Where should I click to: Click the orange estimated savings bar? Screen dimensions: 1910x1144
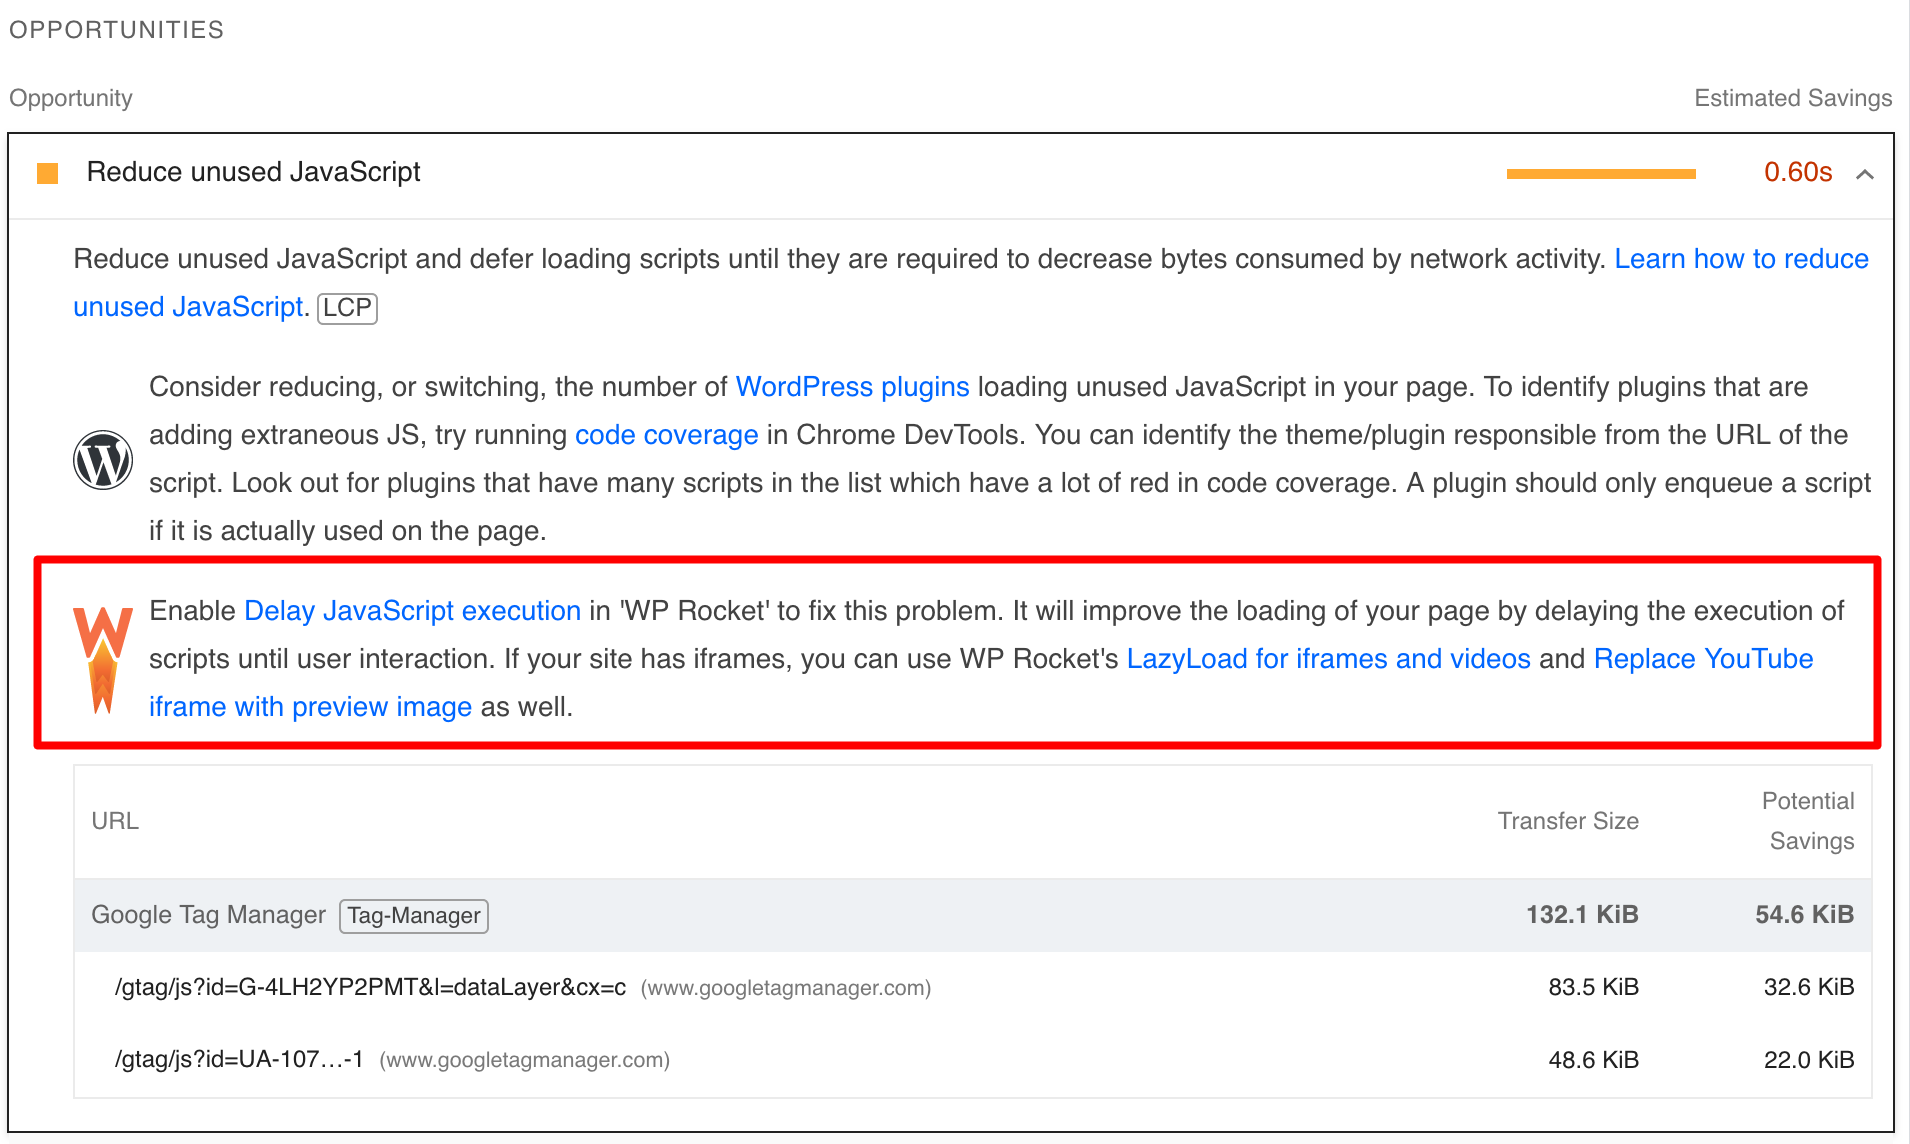click(x=1601, y=174)
